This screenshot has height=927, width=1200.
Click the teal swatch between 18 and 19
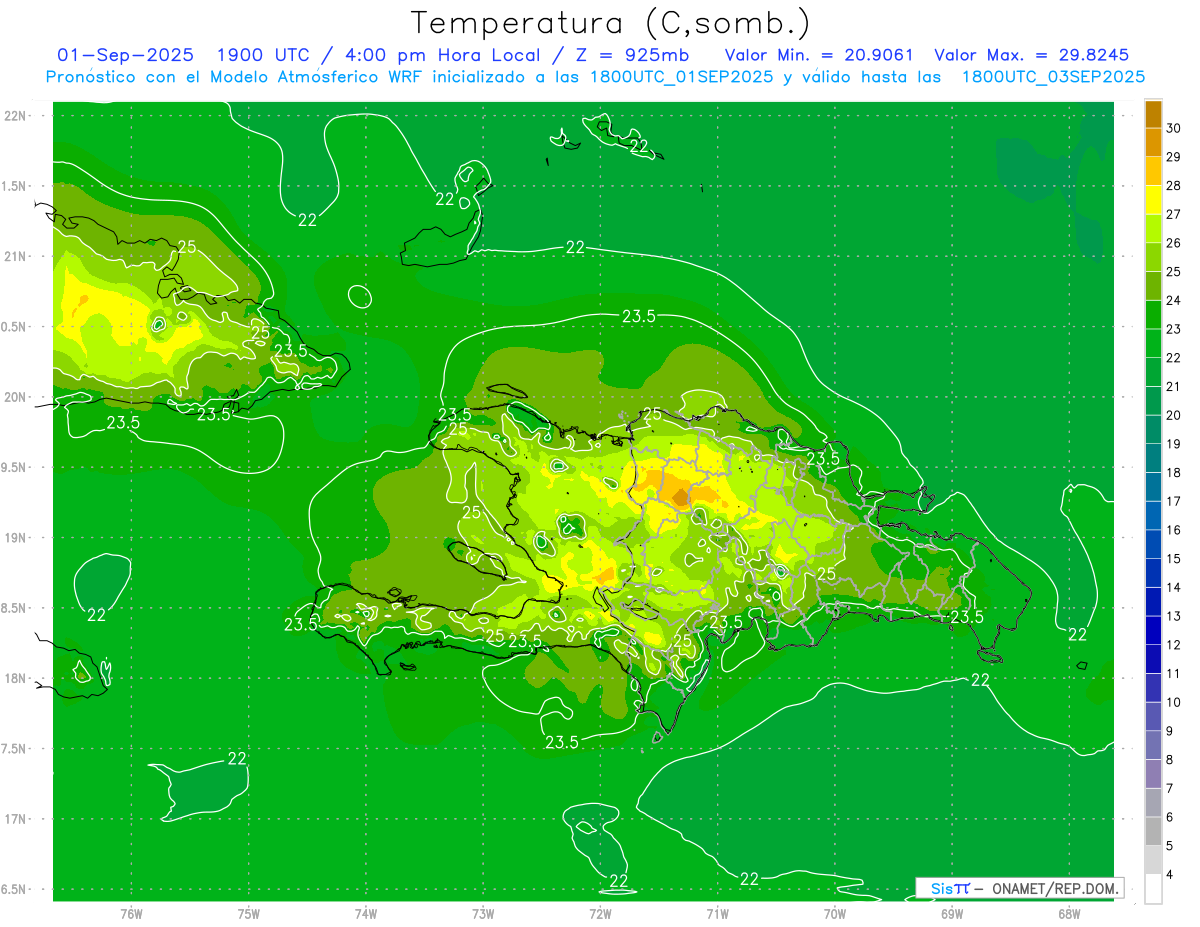click(x=1153, y=458)
